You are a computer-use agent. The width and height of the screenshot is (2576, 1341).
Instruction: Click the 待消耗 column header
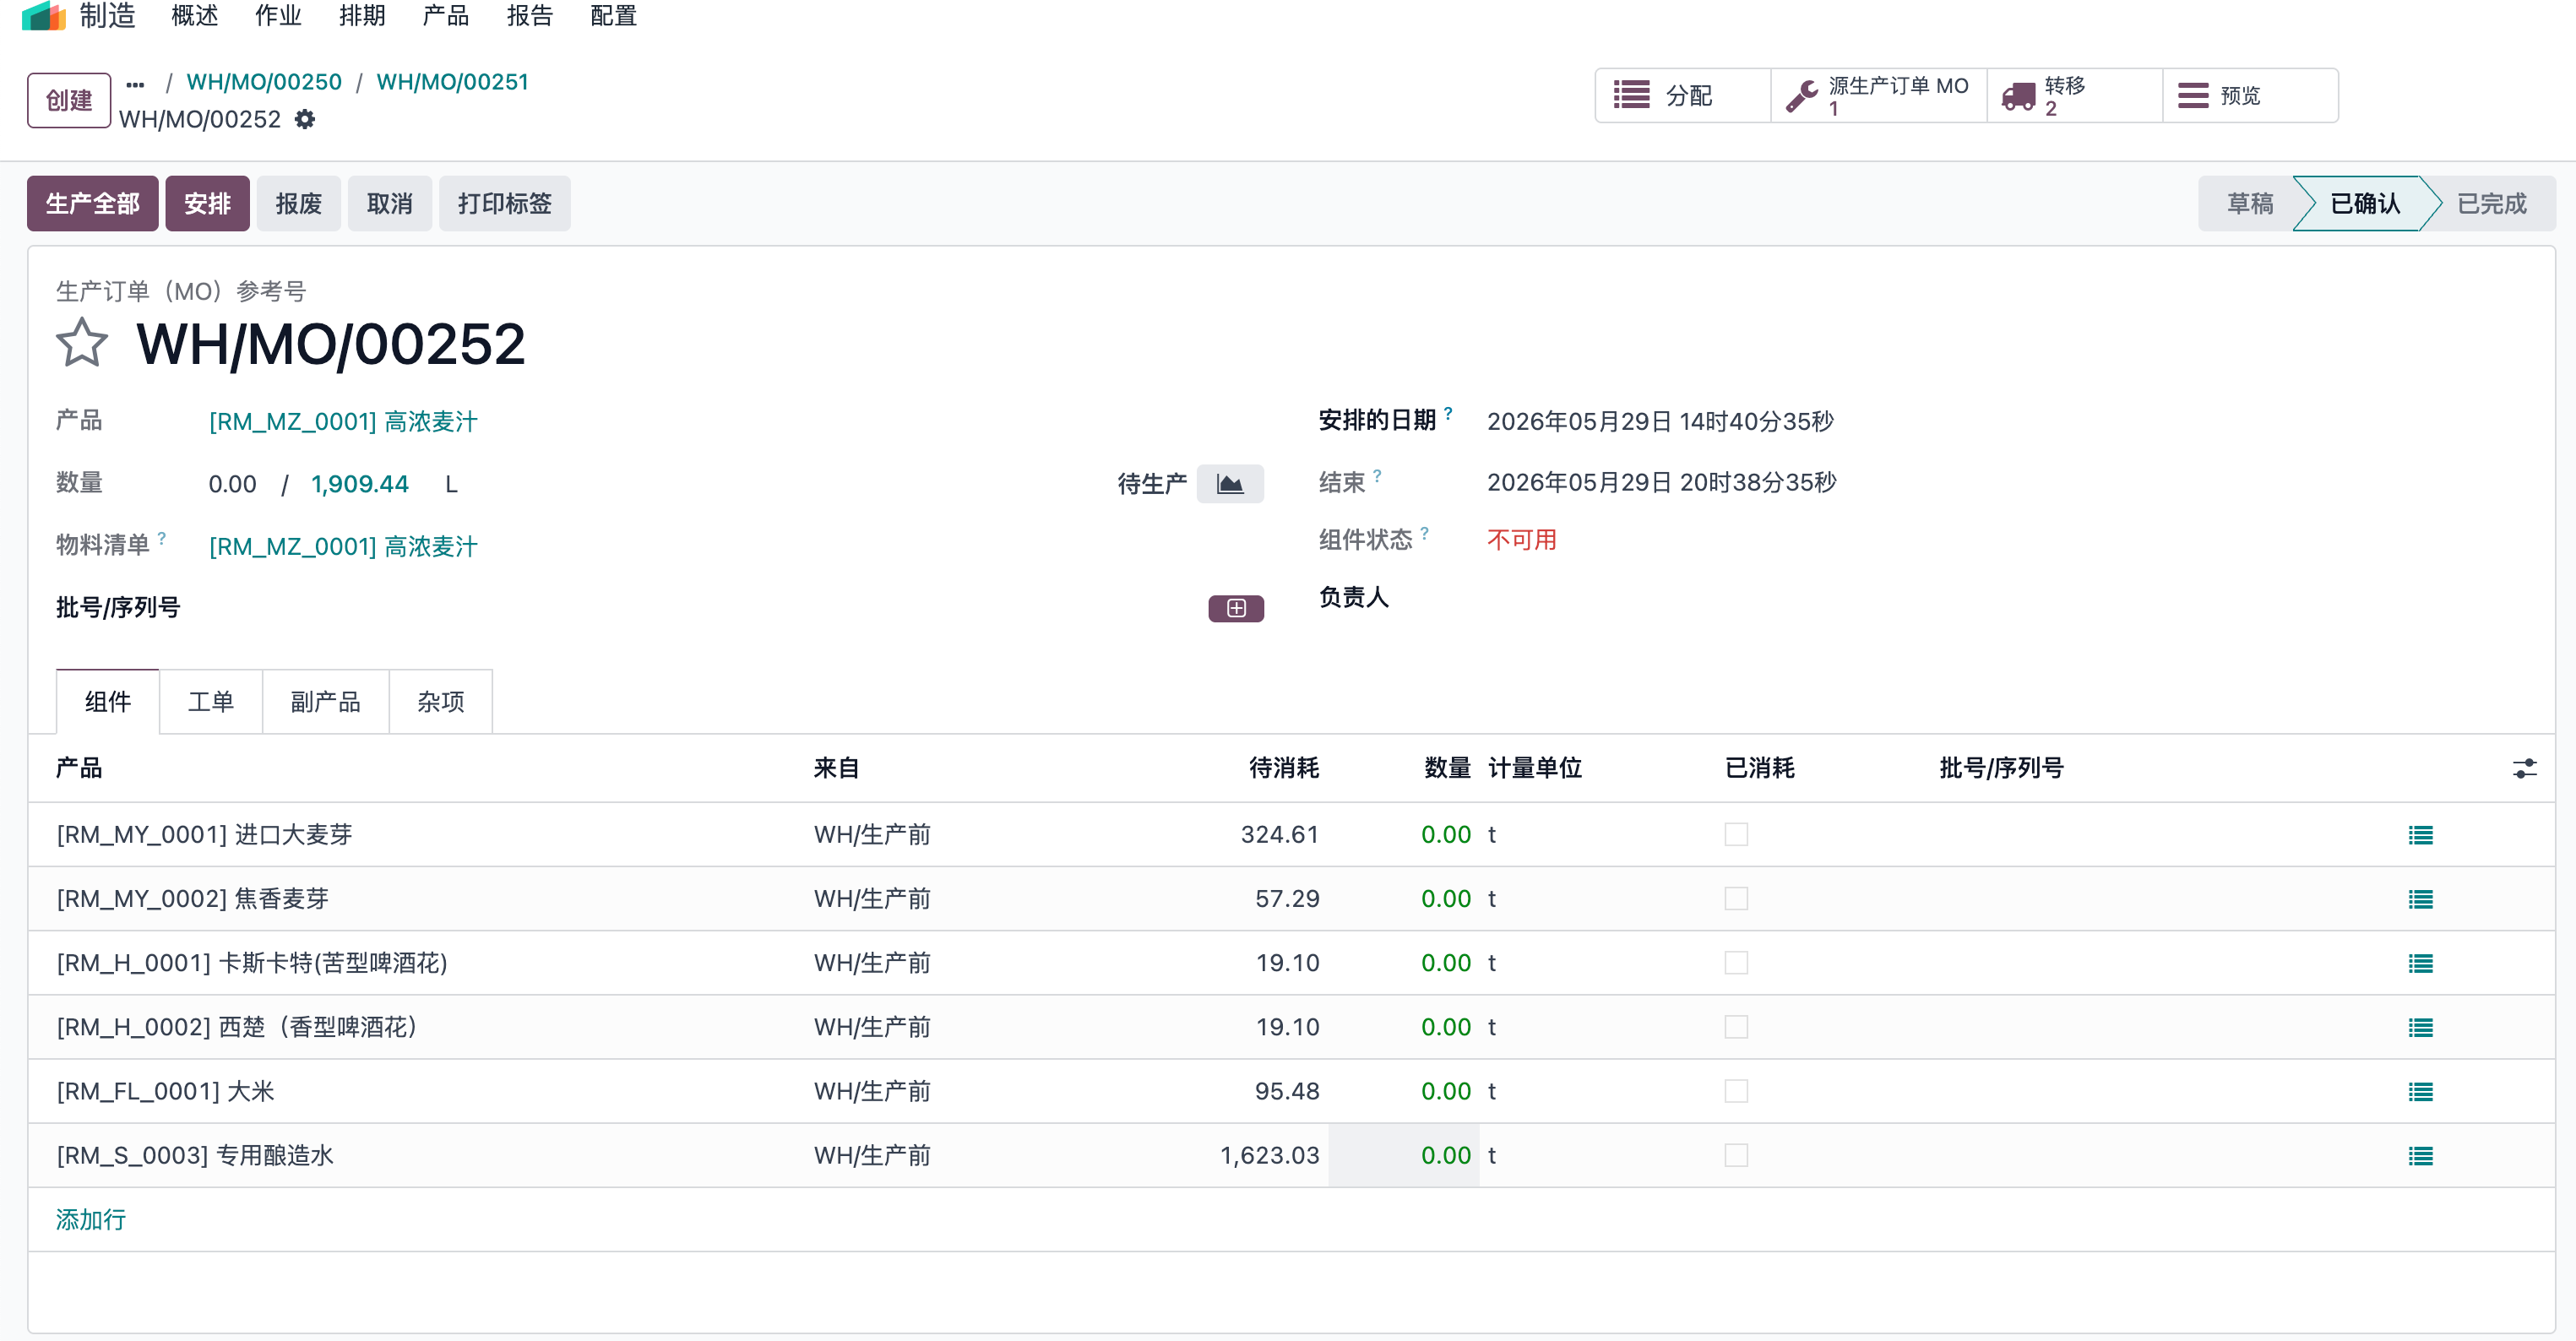[x=1284, y=768]
